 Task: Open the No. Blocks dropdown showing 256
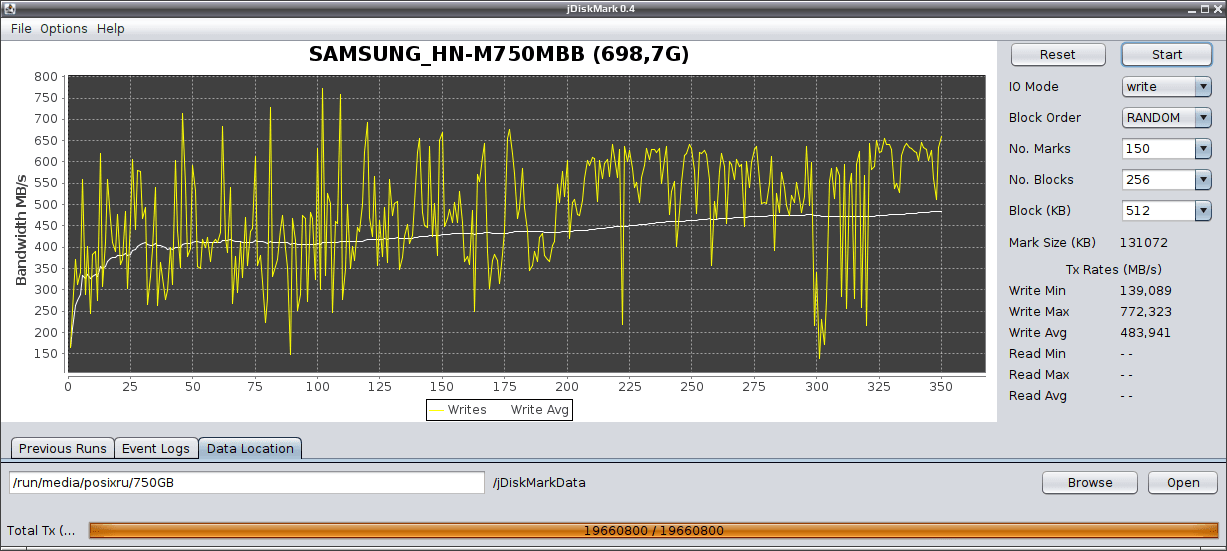1167,180
